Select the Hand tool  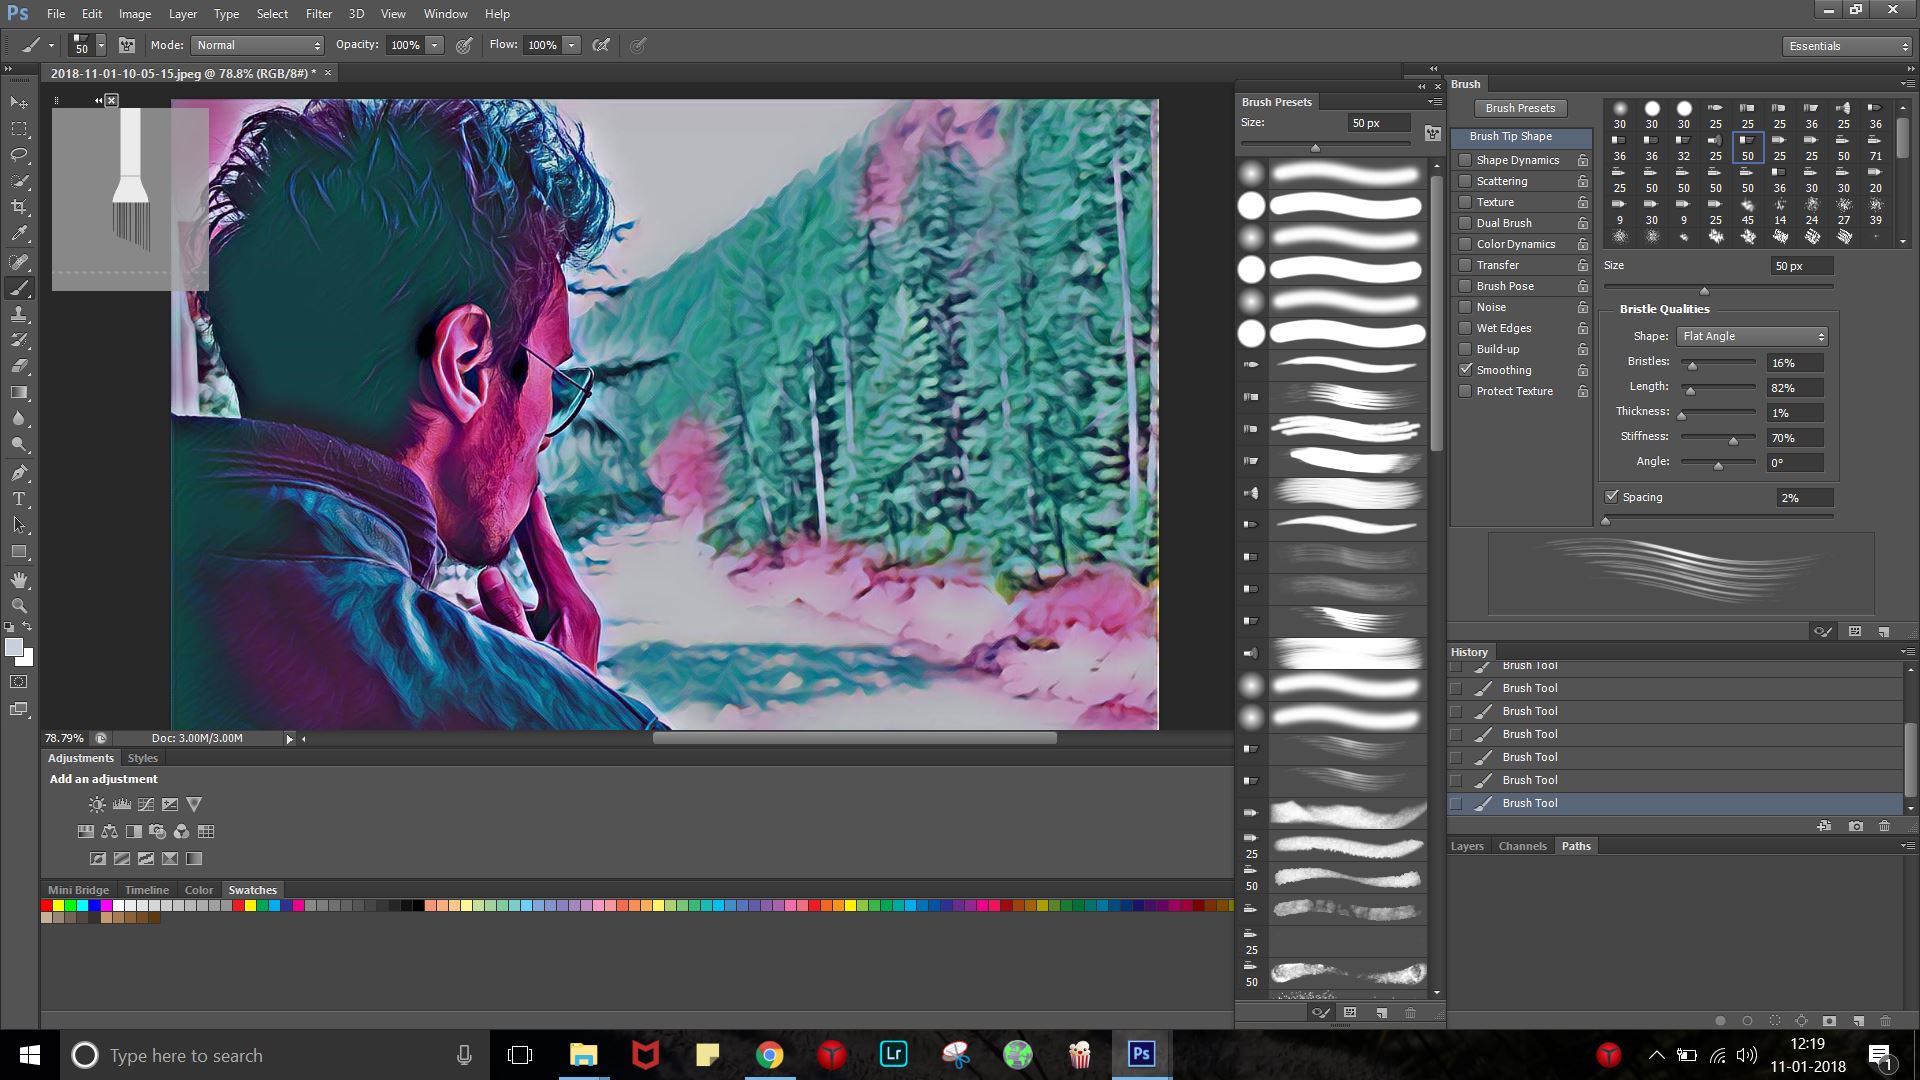[x=19, y=580]
